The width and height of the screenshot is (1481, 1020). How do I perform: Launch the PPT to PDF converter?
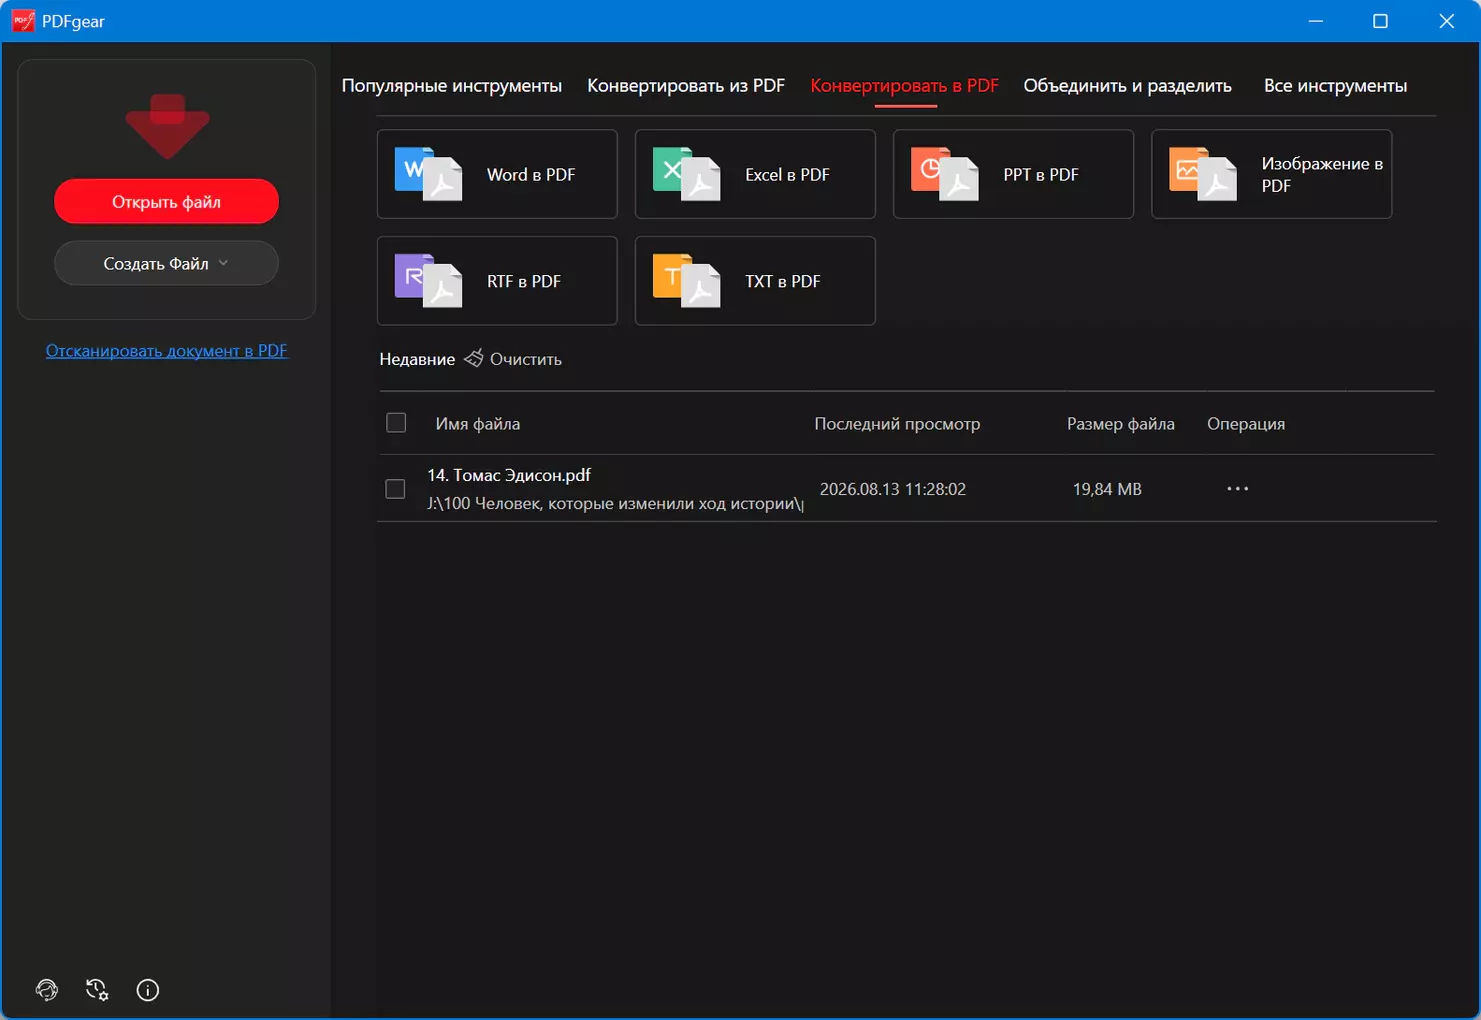(x=1013, y=174)
